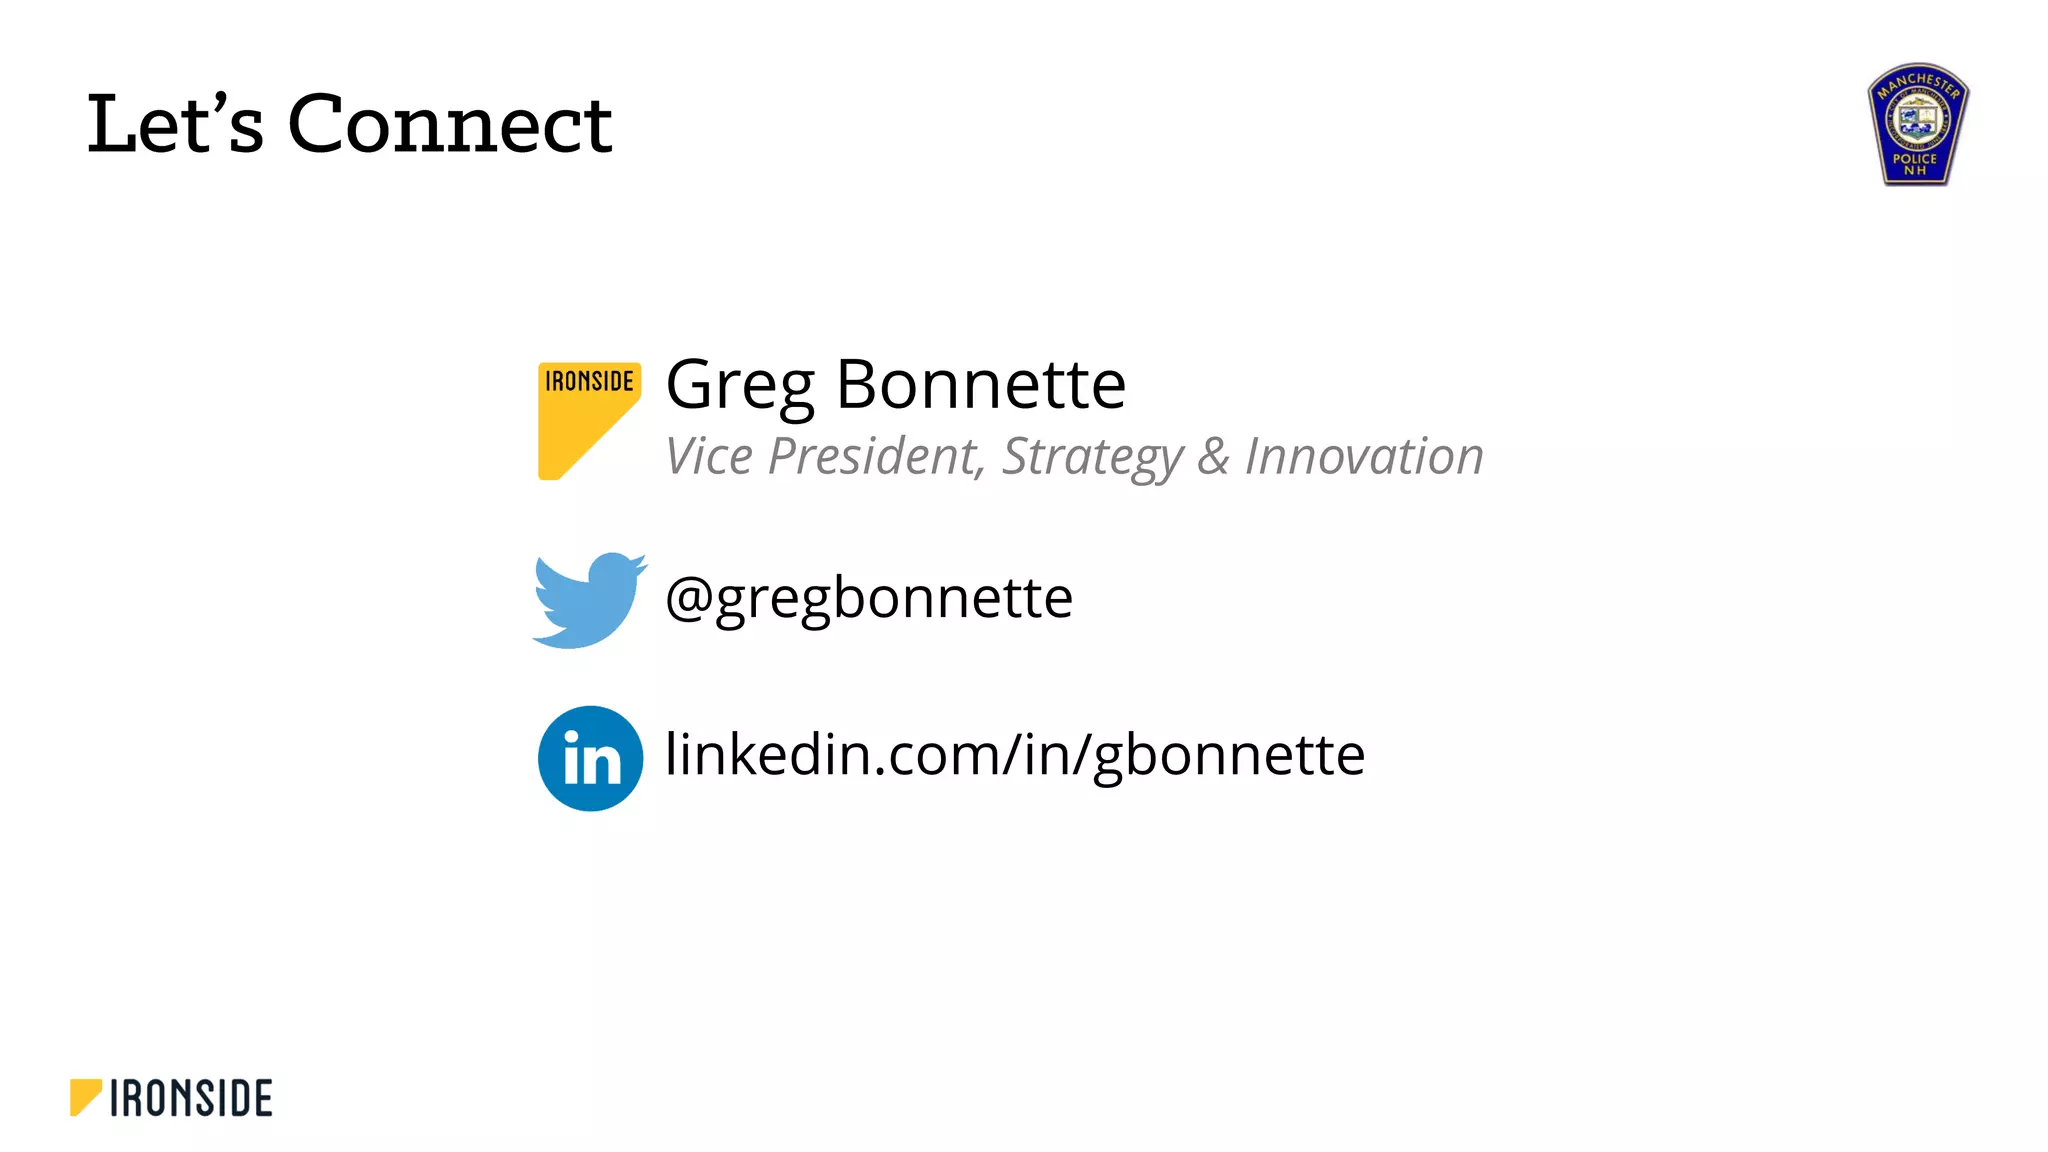Viewport: 2048px width, 1152px height.
Task: Click the Twitter bird icon
Action: tap(589, 600)
